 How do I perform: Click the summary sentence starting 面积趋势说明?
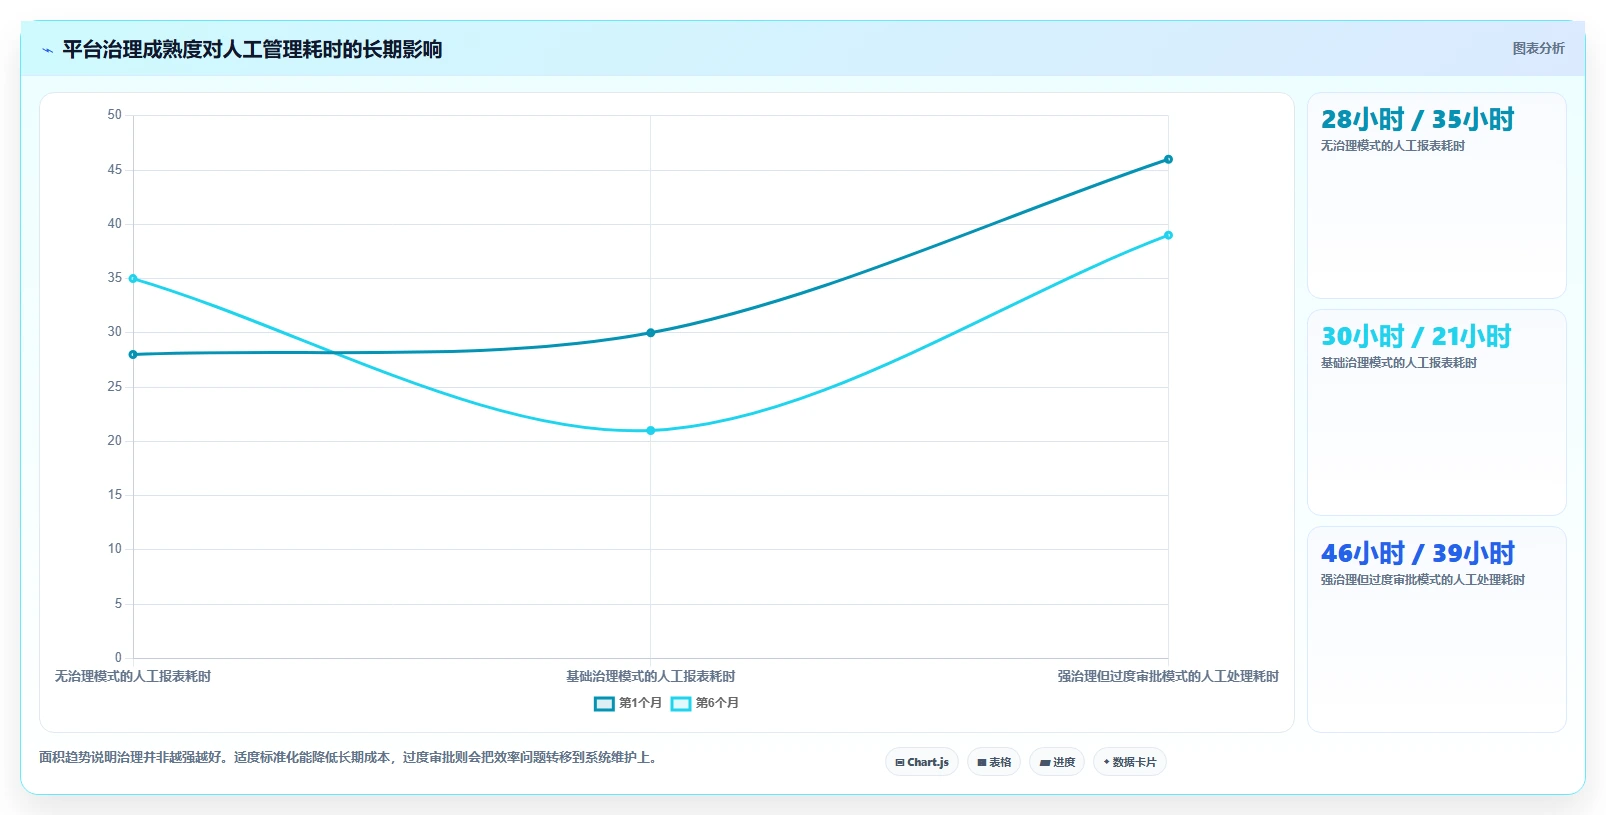[350, 757]
